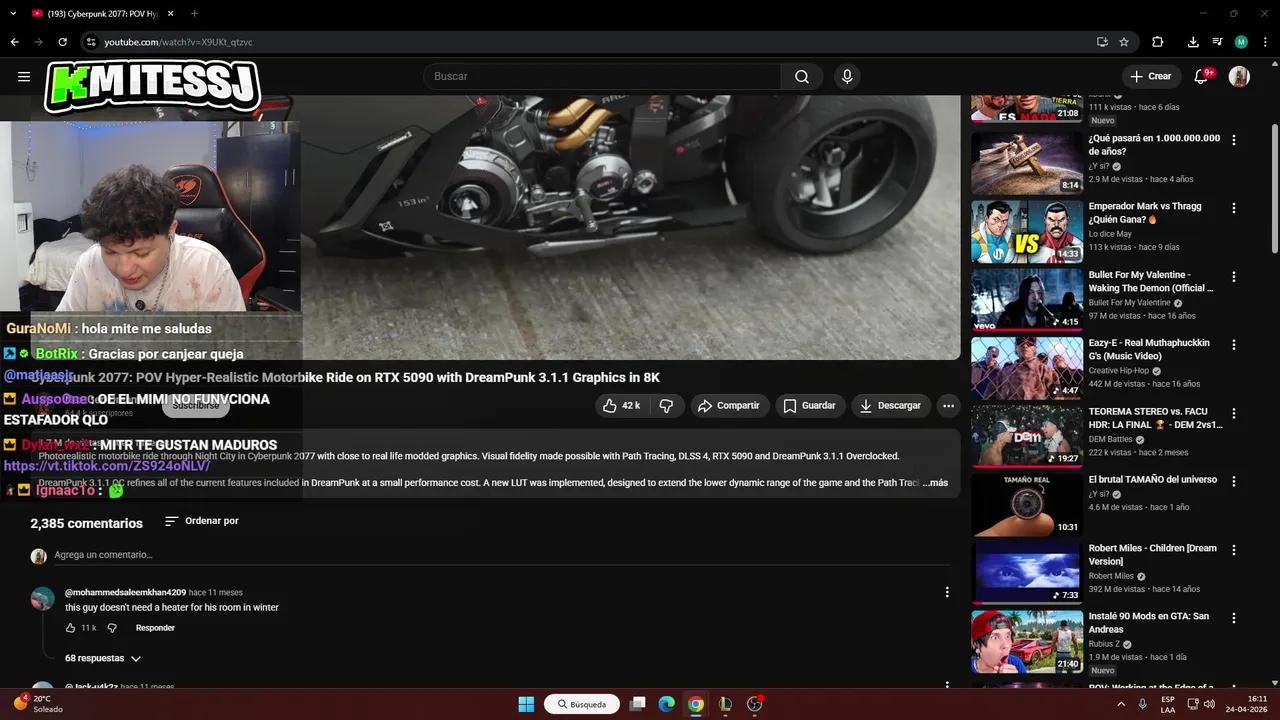The height and width of the screenshot is (720, 1280).
Task: Open weather widget '20°C Soleado'
Action: [40, 704]
